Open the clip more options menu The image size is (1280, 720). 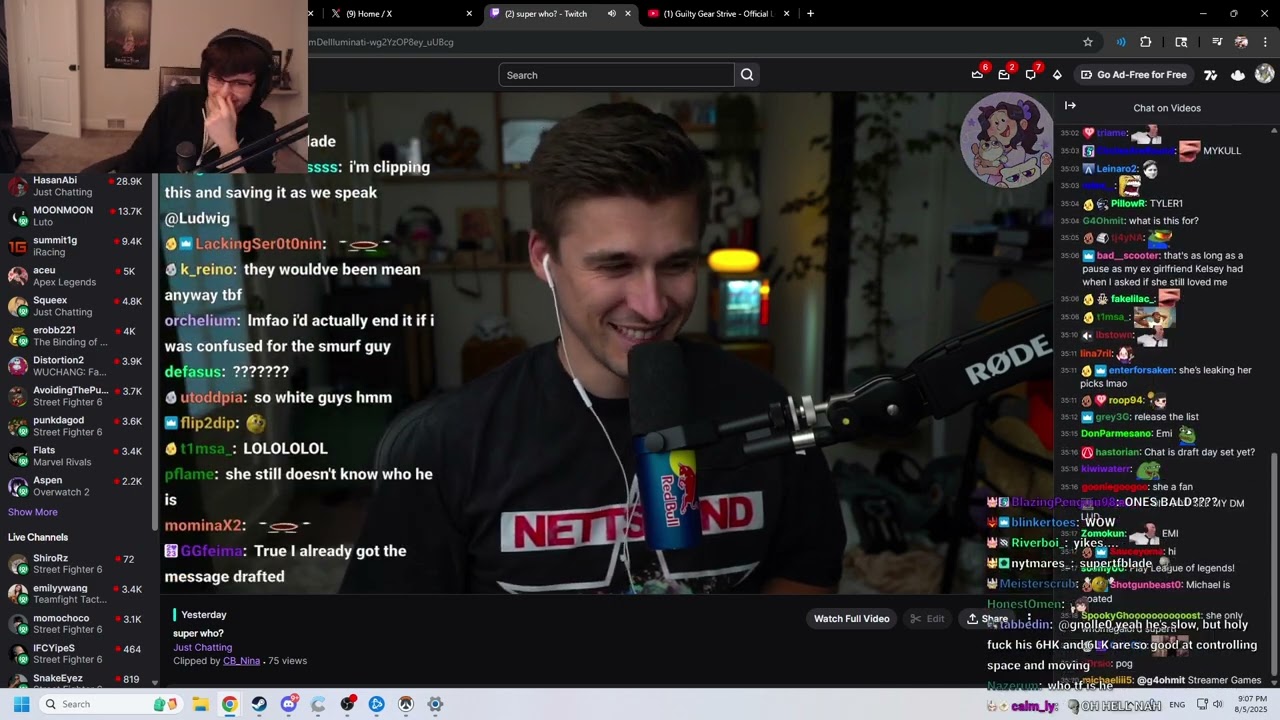1029,619
